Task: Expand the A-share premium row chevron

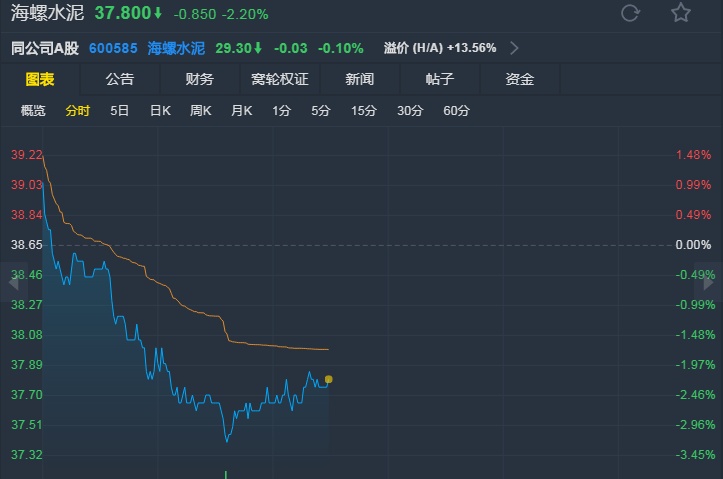Action: [514, 48]
